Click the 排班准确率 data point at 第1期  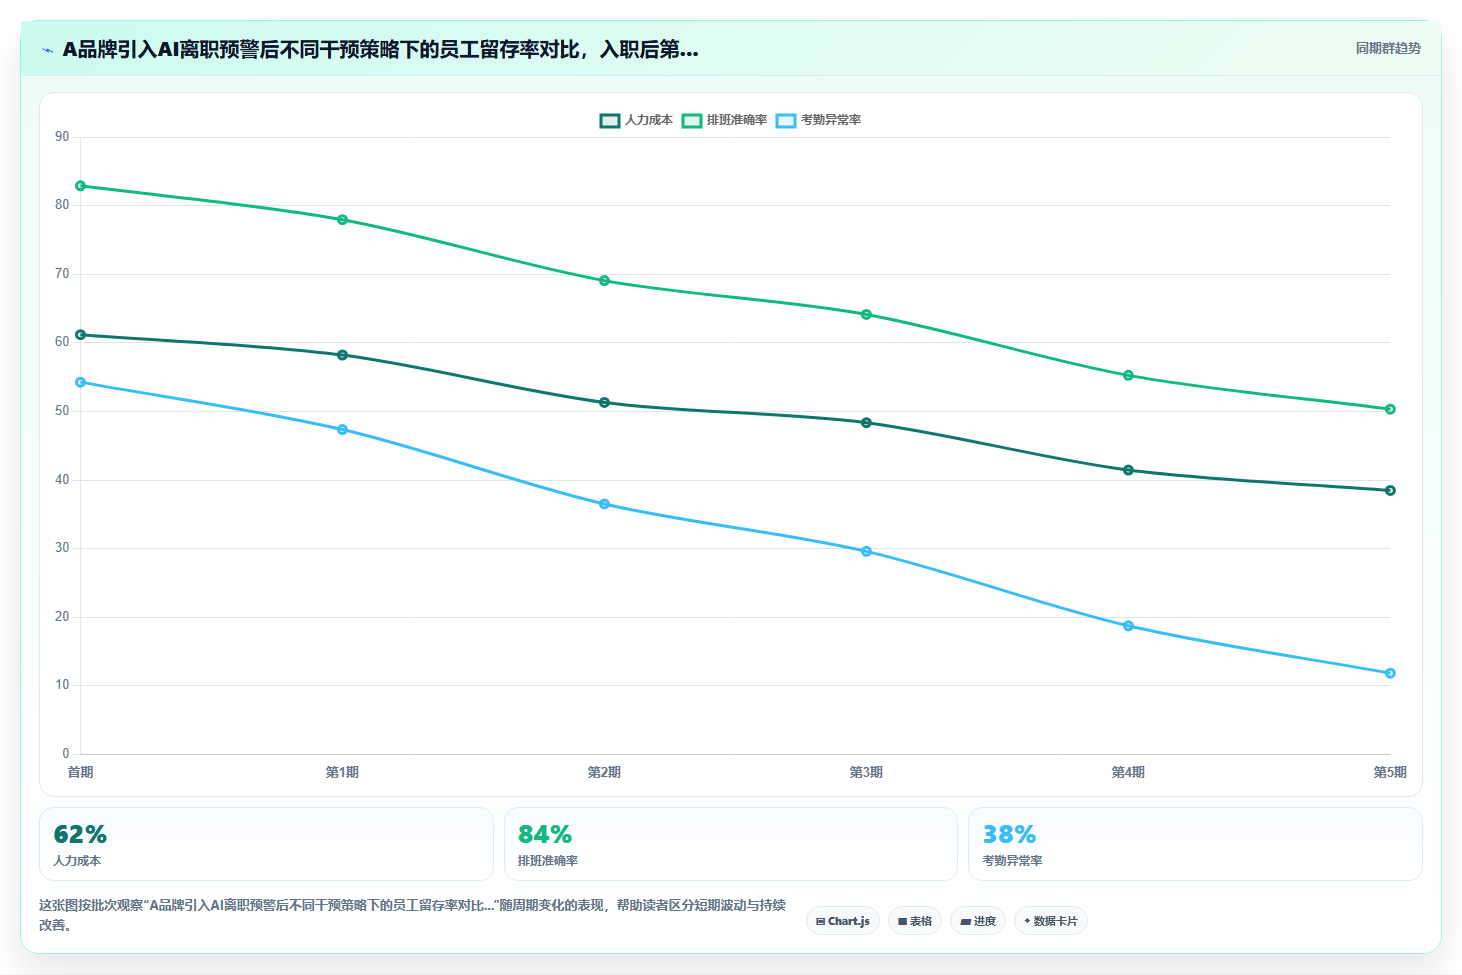(343, 220)
